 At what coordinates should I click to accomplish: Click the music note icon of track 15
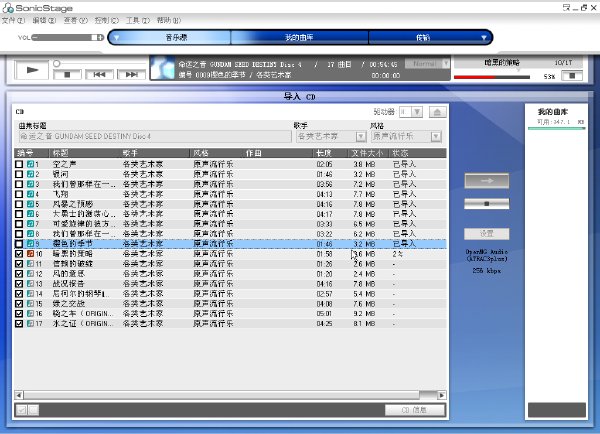coord(31,303)
